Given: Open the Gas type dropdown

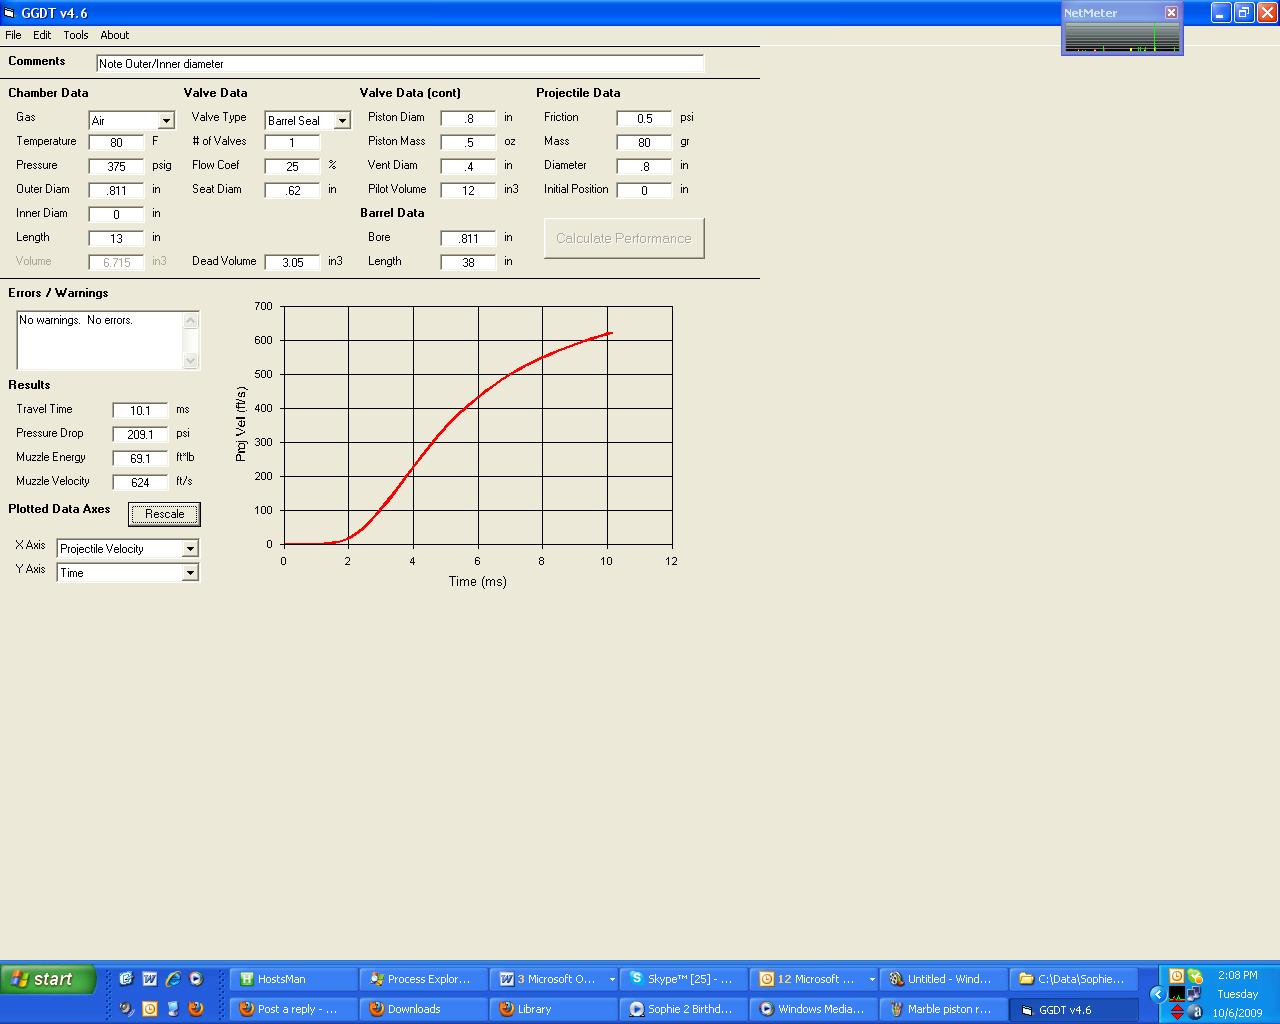Looking at the screenshot, I should click(x=166, y=121).
